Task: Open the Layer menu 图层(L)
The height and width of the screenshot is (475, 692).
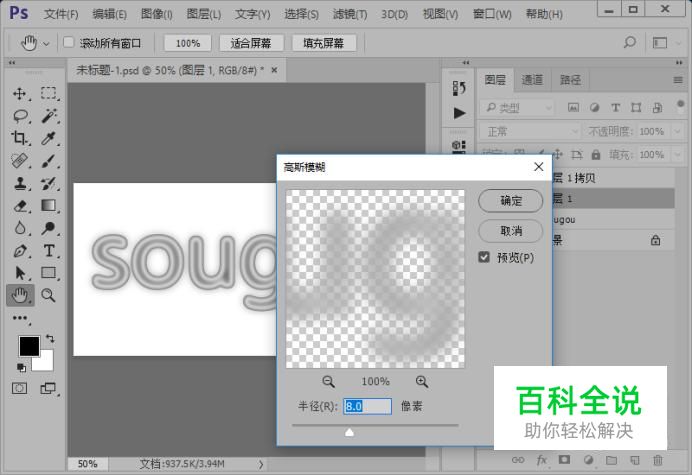Action: coord(203,14)
